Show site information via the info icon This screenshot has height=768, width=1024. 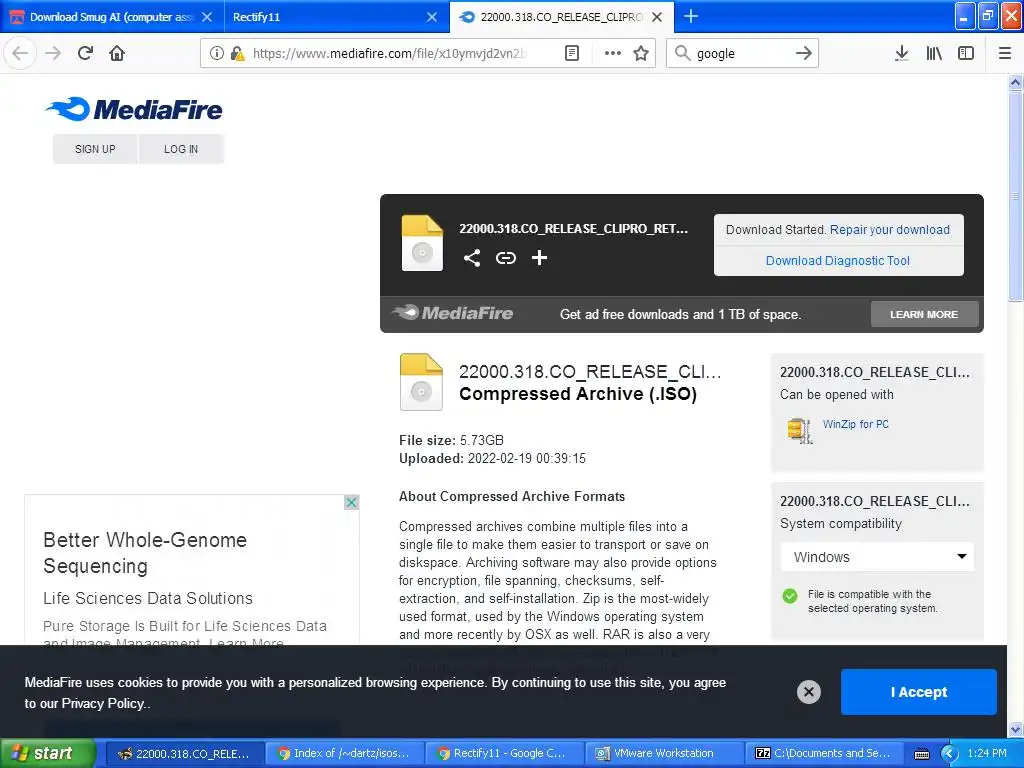(217, 54)
